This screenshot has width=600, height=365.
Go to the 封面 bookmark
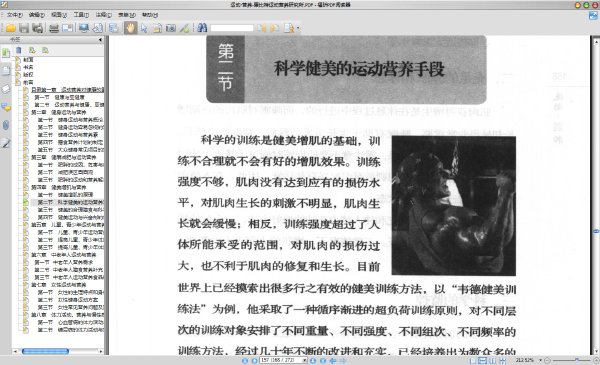(x=28, y=60)
